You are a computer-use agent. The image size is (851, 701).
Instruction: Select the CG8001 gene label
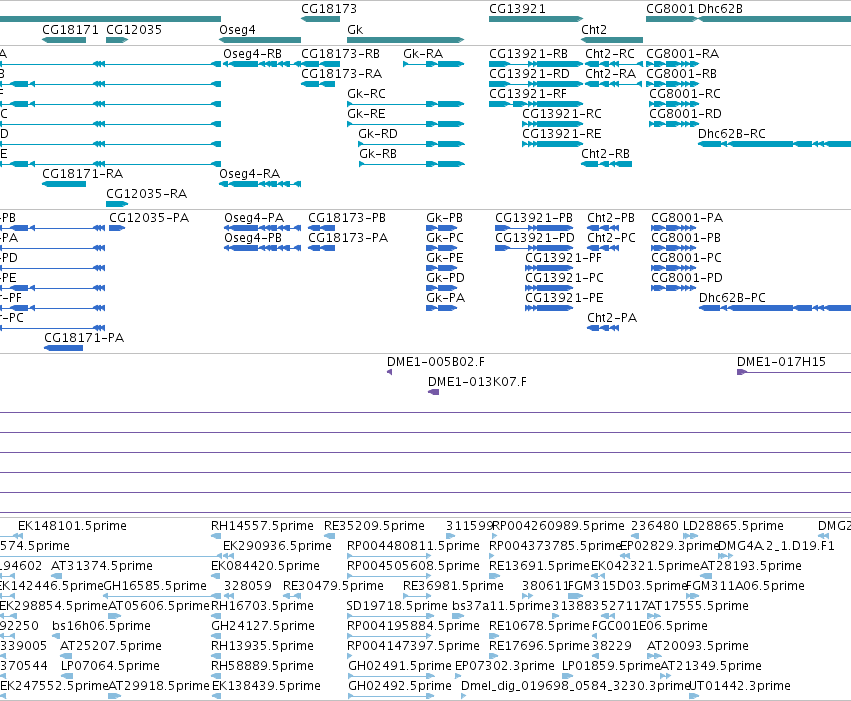(x=670, y=9)
